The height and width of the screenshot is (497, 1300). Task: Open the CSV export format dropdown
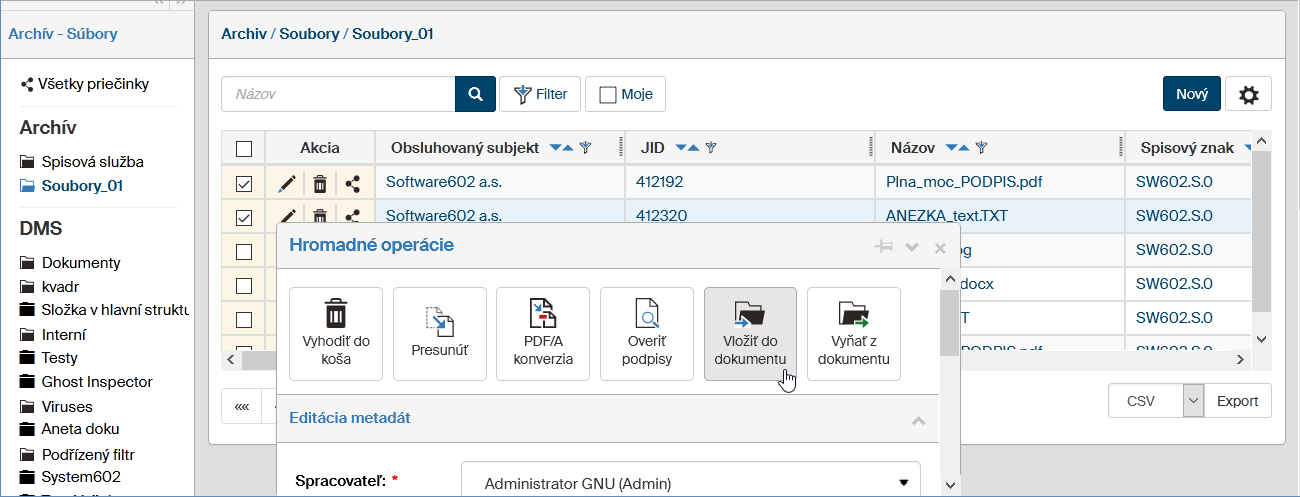1192,401
